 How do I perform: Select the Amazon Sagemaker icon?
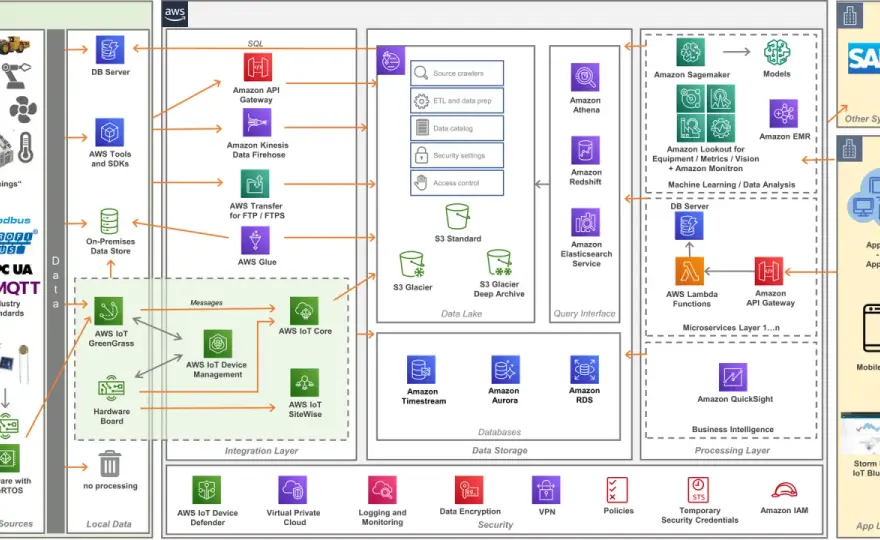click(x=690, y=52)
